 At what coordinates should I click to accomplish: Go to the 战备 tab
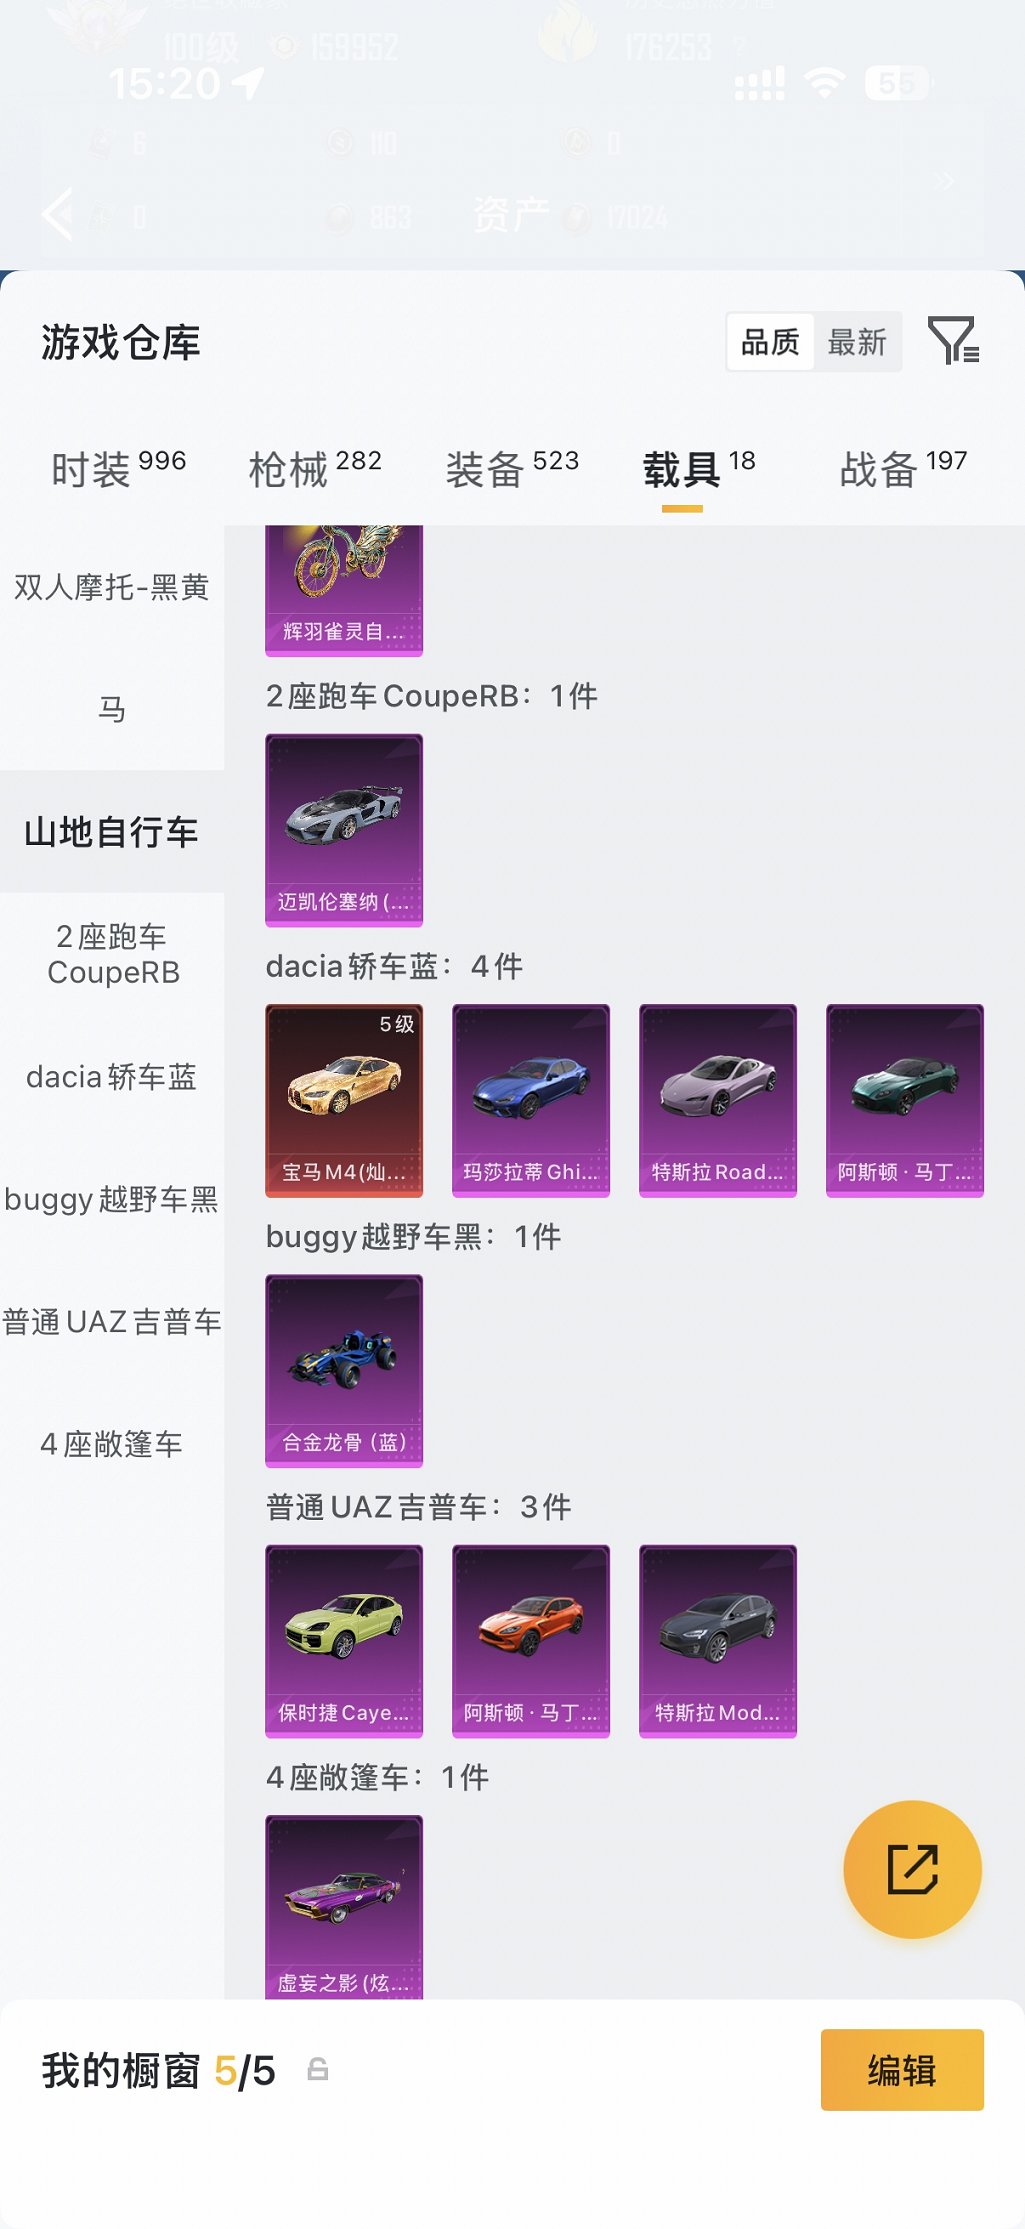point(903,468)
